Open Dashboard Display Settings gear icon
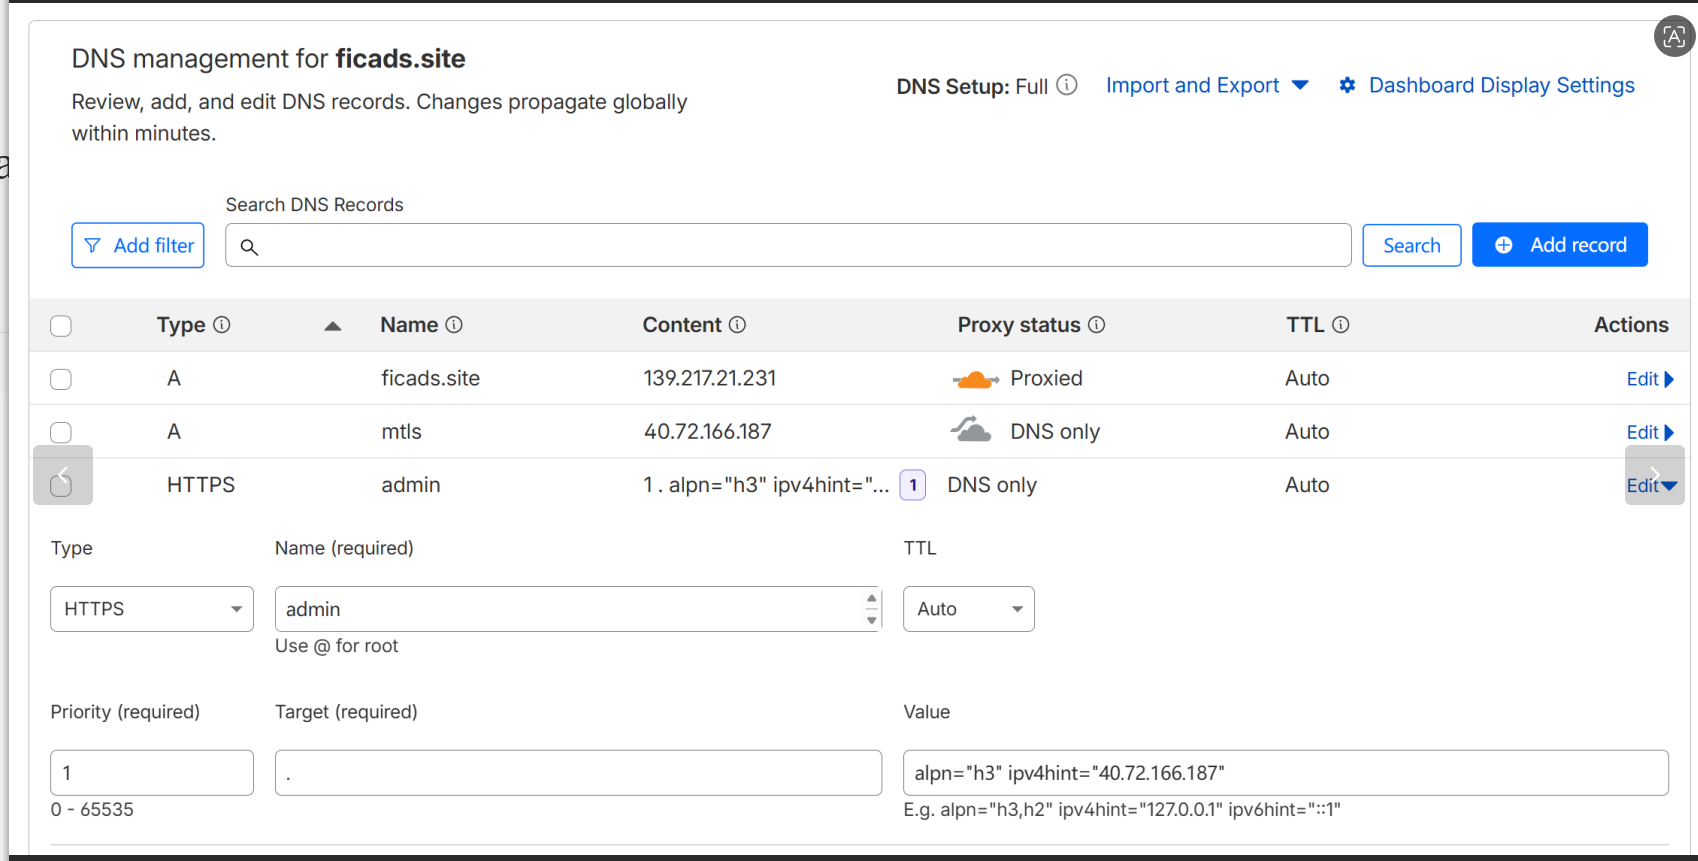Image resolution: width=1698 pixels, height=861 pixels. [x=1347, y=85]
